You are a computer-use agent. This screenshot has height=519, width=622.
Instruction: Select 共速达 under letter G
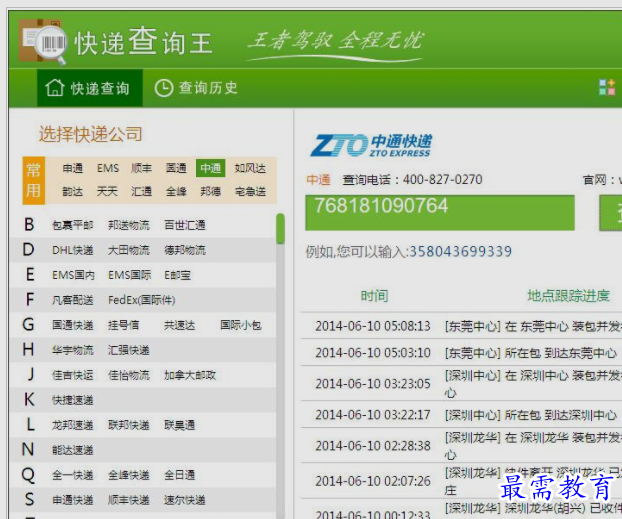(180, 325)
